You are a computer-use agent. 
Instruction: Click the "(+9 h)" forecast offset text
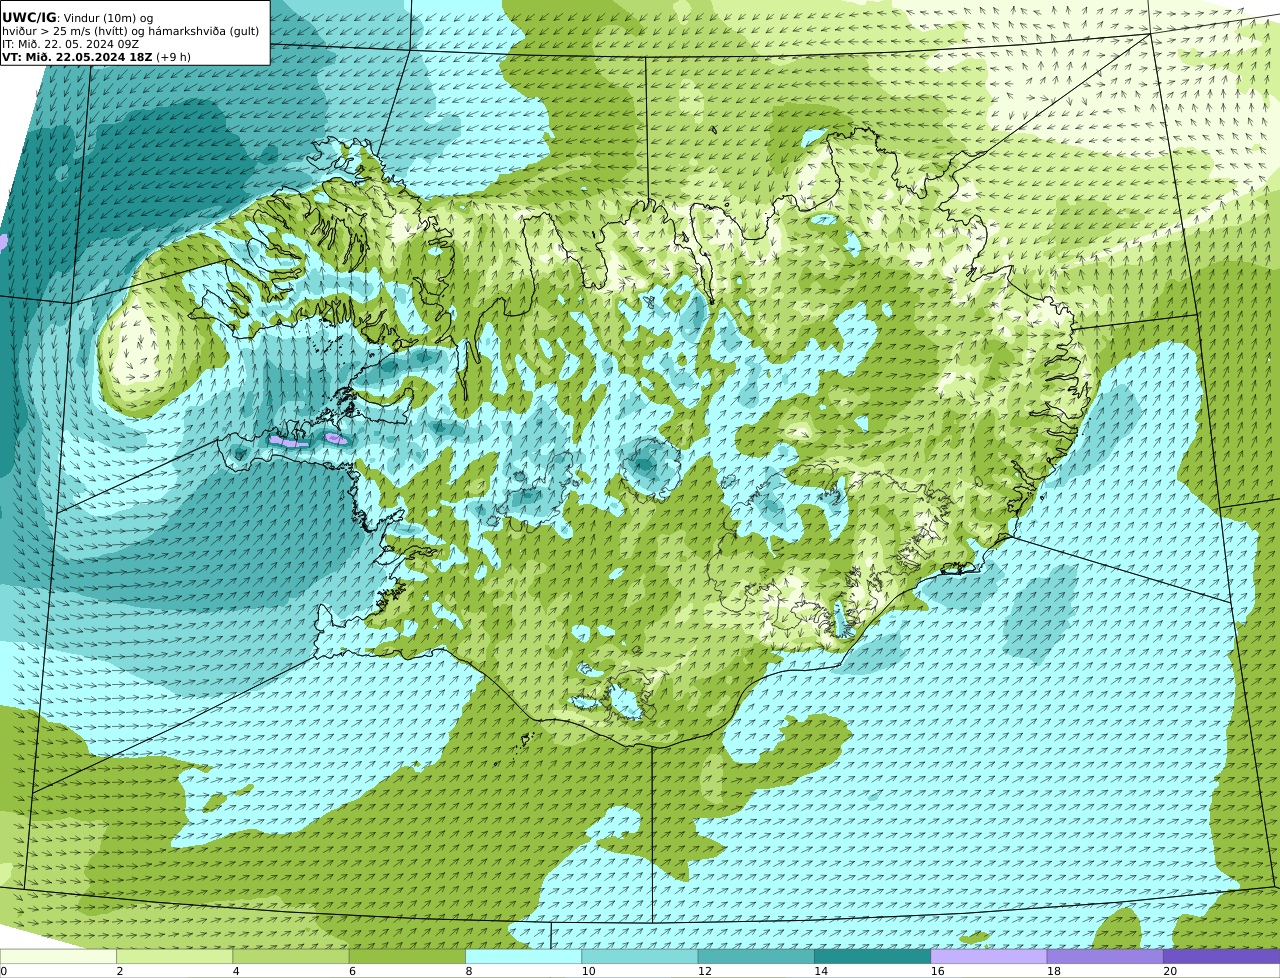(173, 57)
